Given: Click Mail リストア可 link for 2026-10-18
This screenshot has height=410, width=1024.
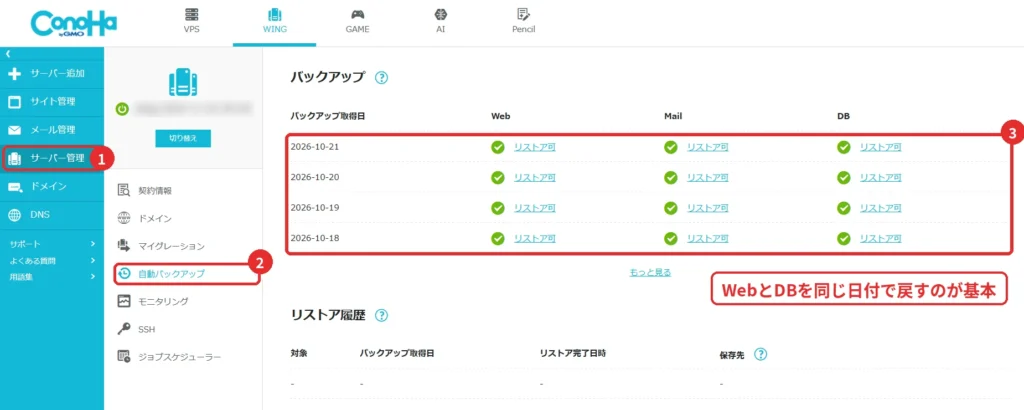Looking at the screenshot, I should (x=707, y=239).
